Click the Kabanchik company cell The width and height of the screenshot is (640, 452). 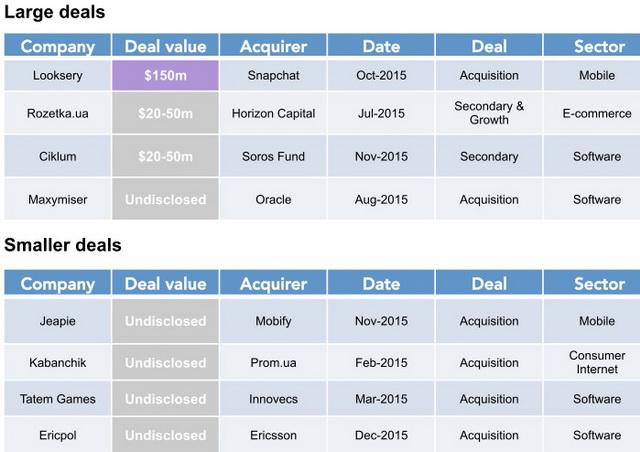(x=57, y=363)
